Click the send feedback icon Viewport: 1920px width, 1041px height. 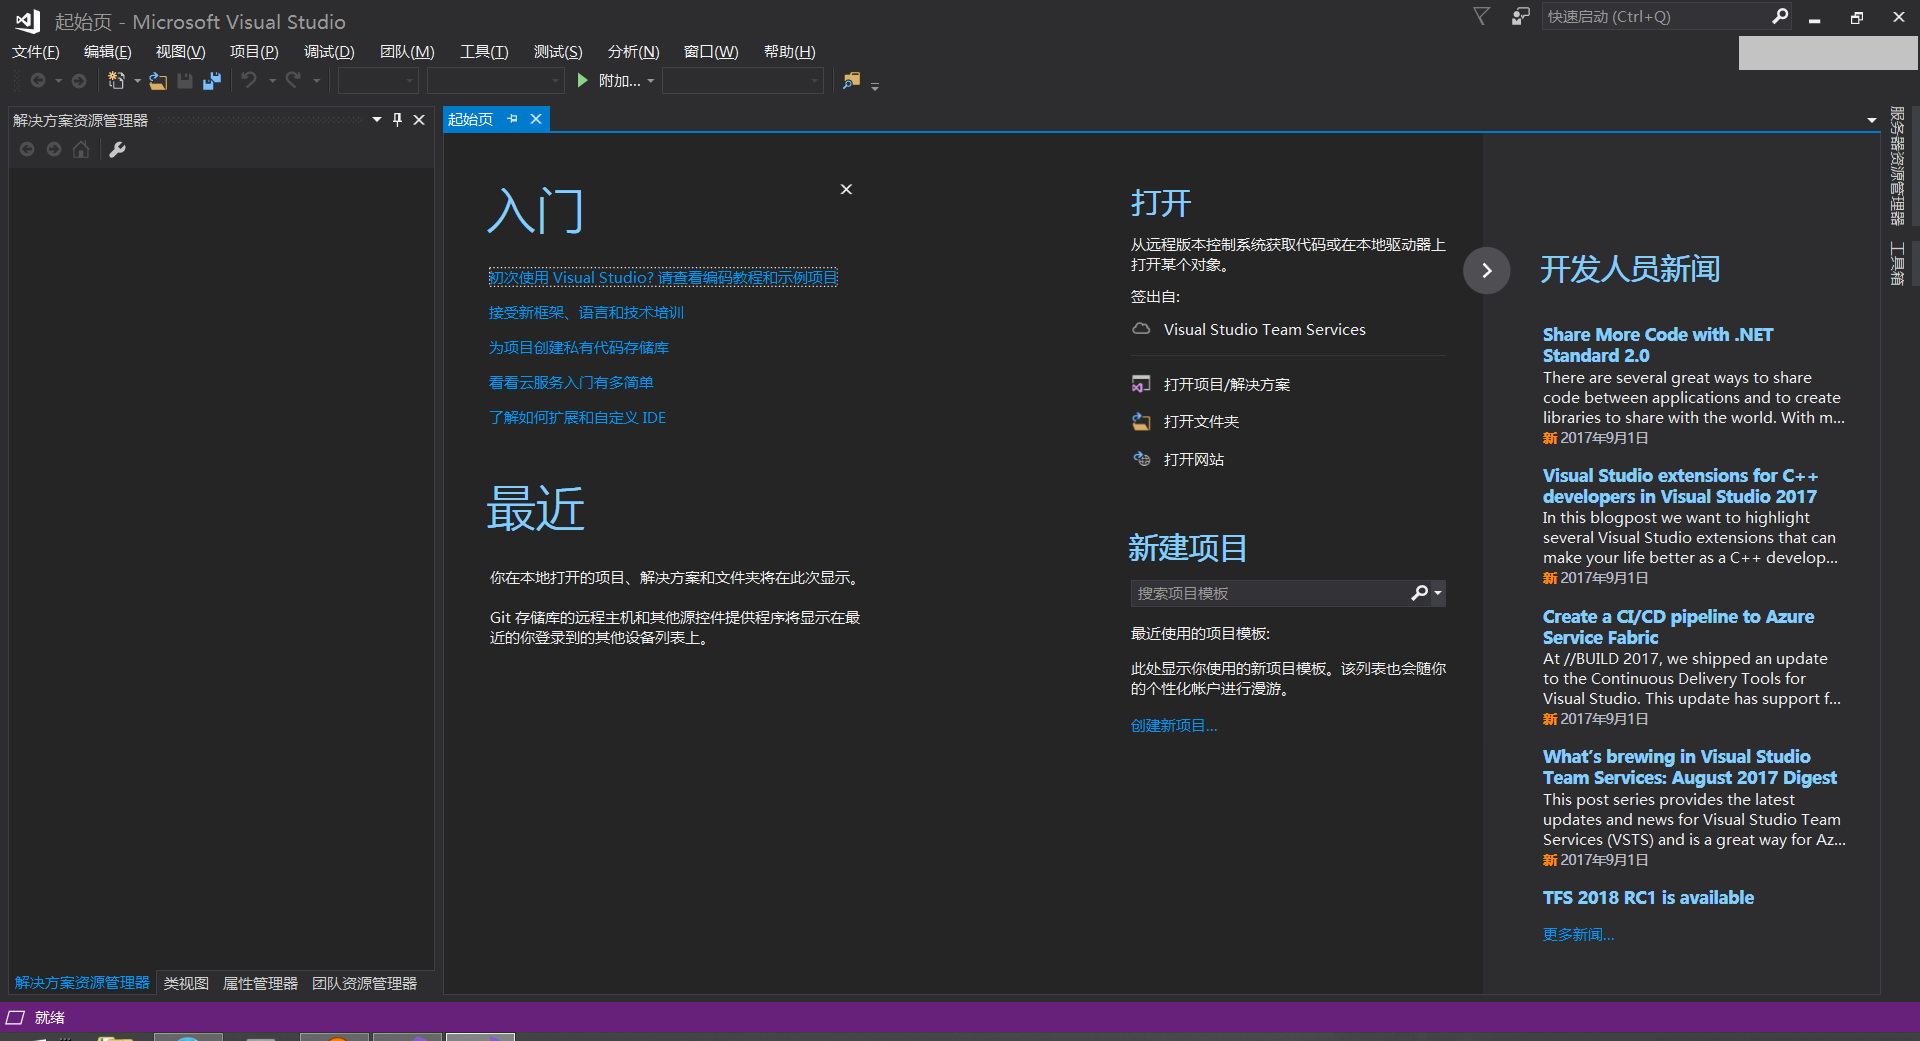[x=1521, y=16]
